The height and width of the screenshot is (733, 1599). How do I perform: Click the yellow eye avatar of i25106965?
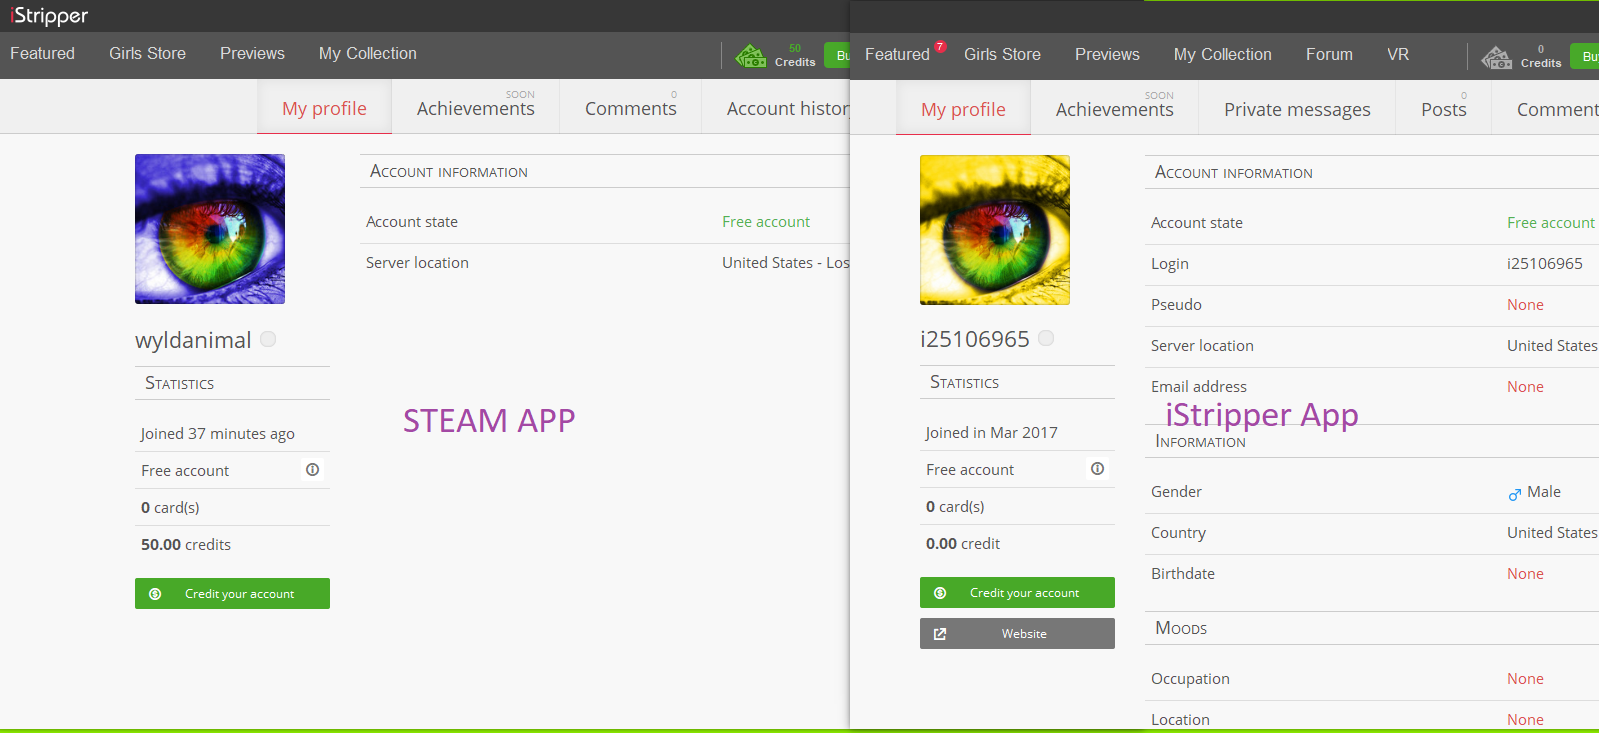[x=995, y=230]
